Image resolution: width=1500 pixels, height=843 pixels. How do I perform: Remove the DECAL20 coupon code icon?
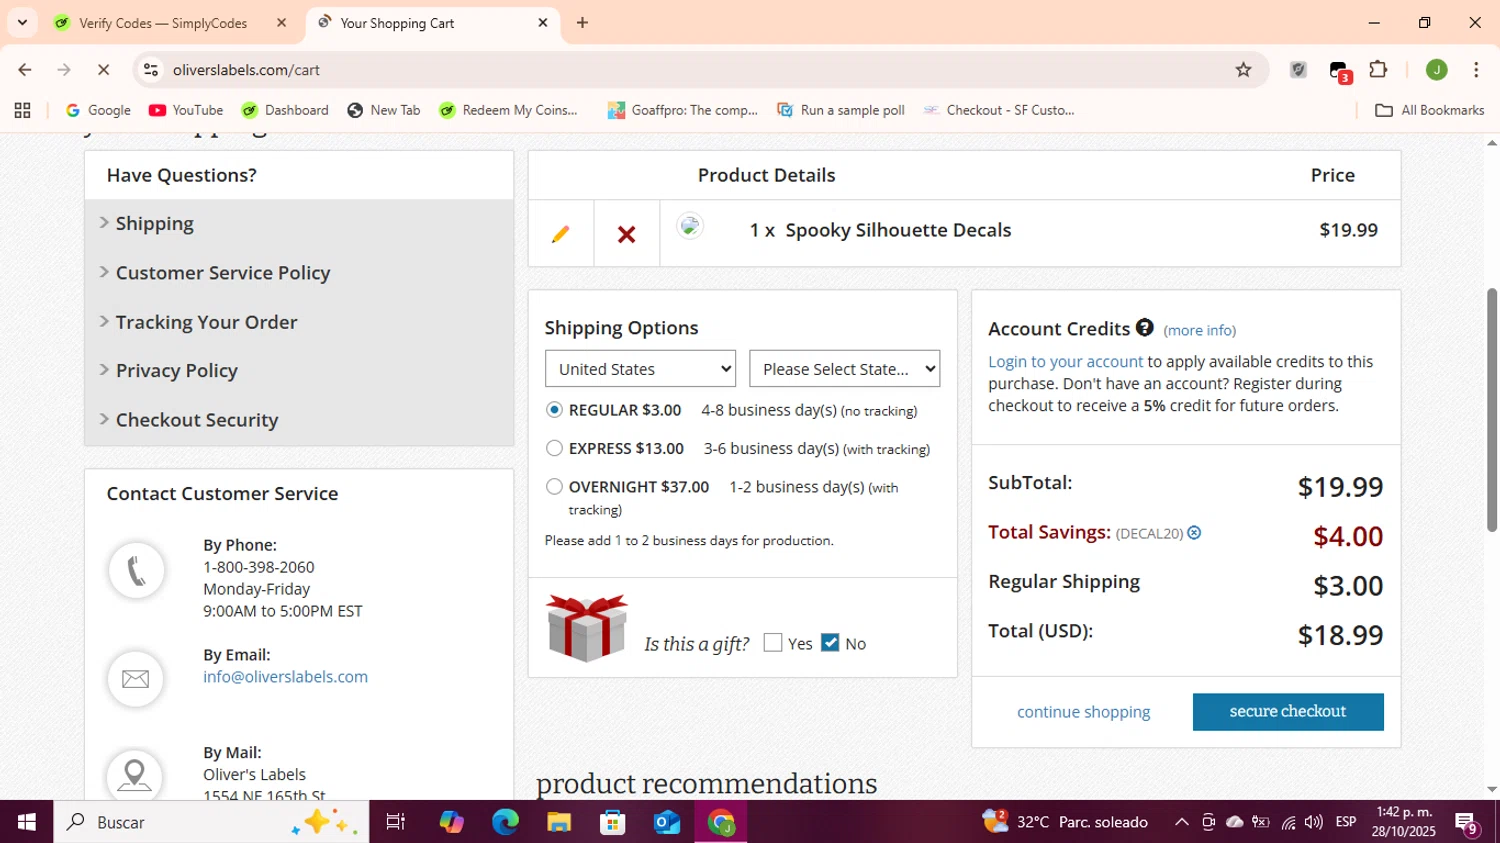[x=1194, y=533]
